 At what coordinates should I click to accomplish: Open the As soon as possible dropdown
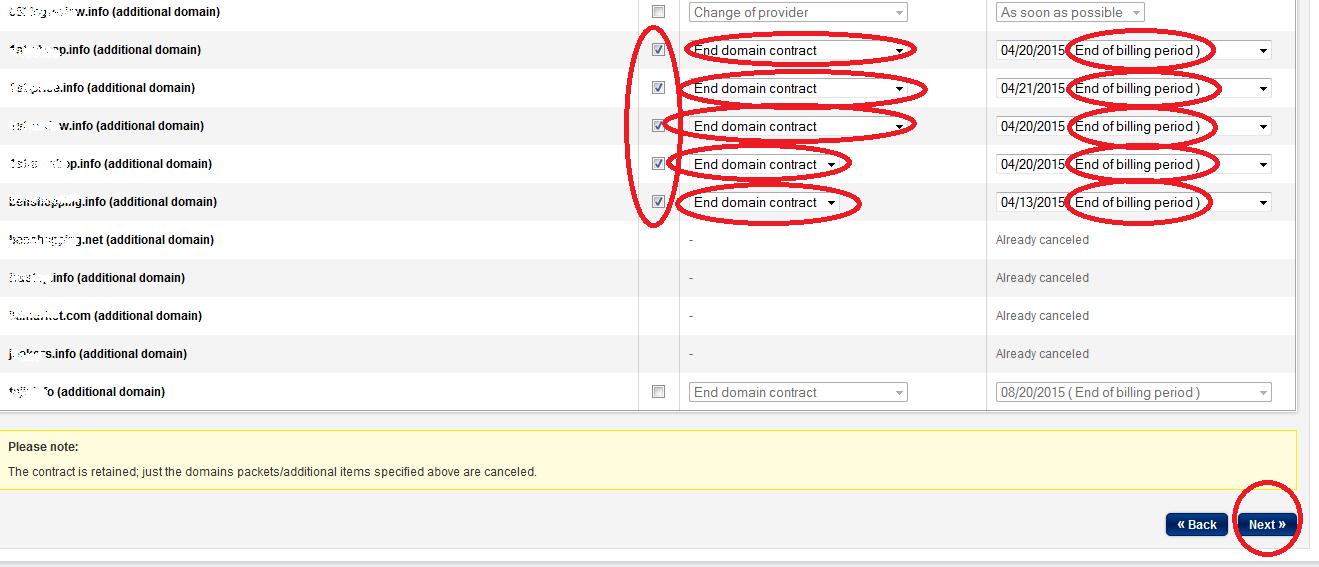[x=1070, y=13]
